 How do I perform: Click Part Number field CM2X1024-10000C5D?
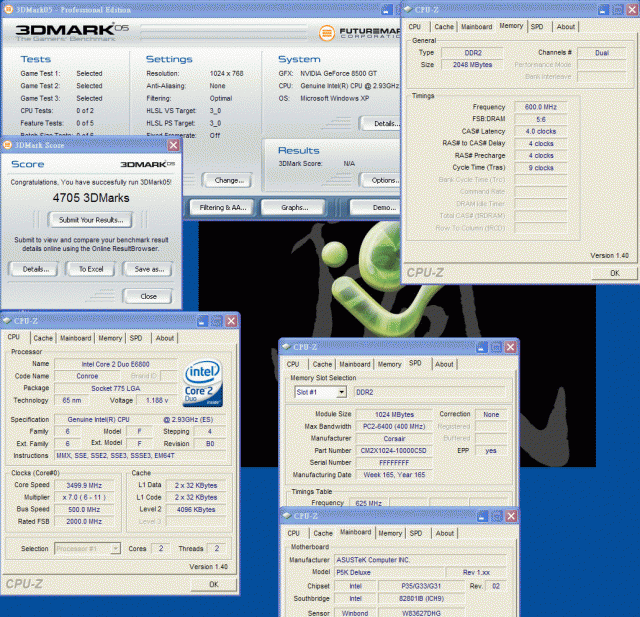[x=393, y=451]
